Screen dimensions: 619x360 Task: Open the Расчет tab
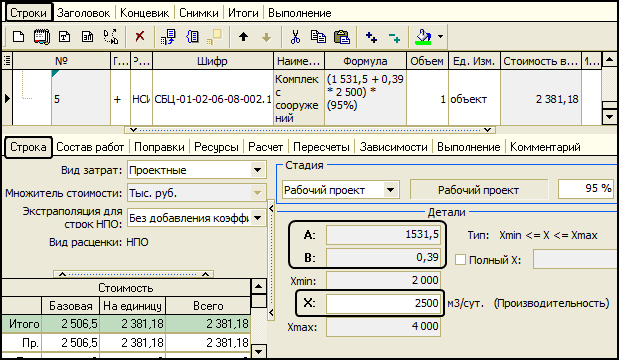(265, 147)
